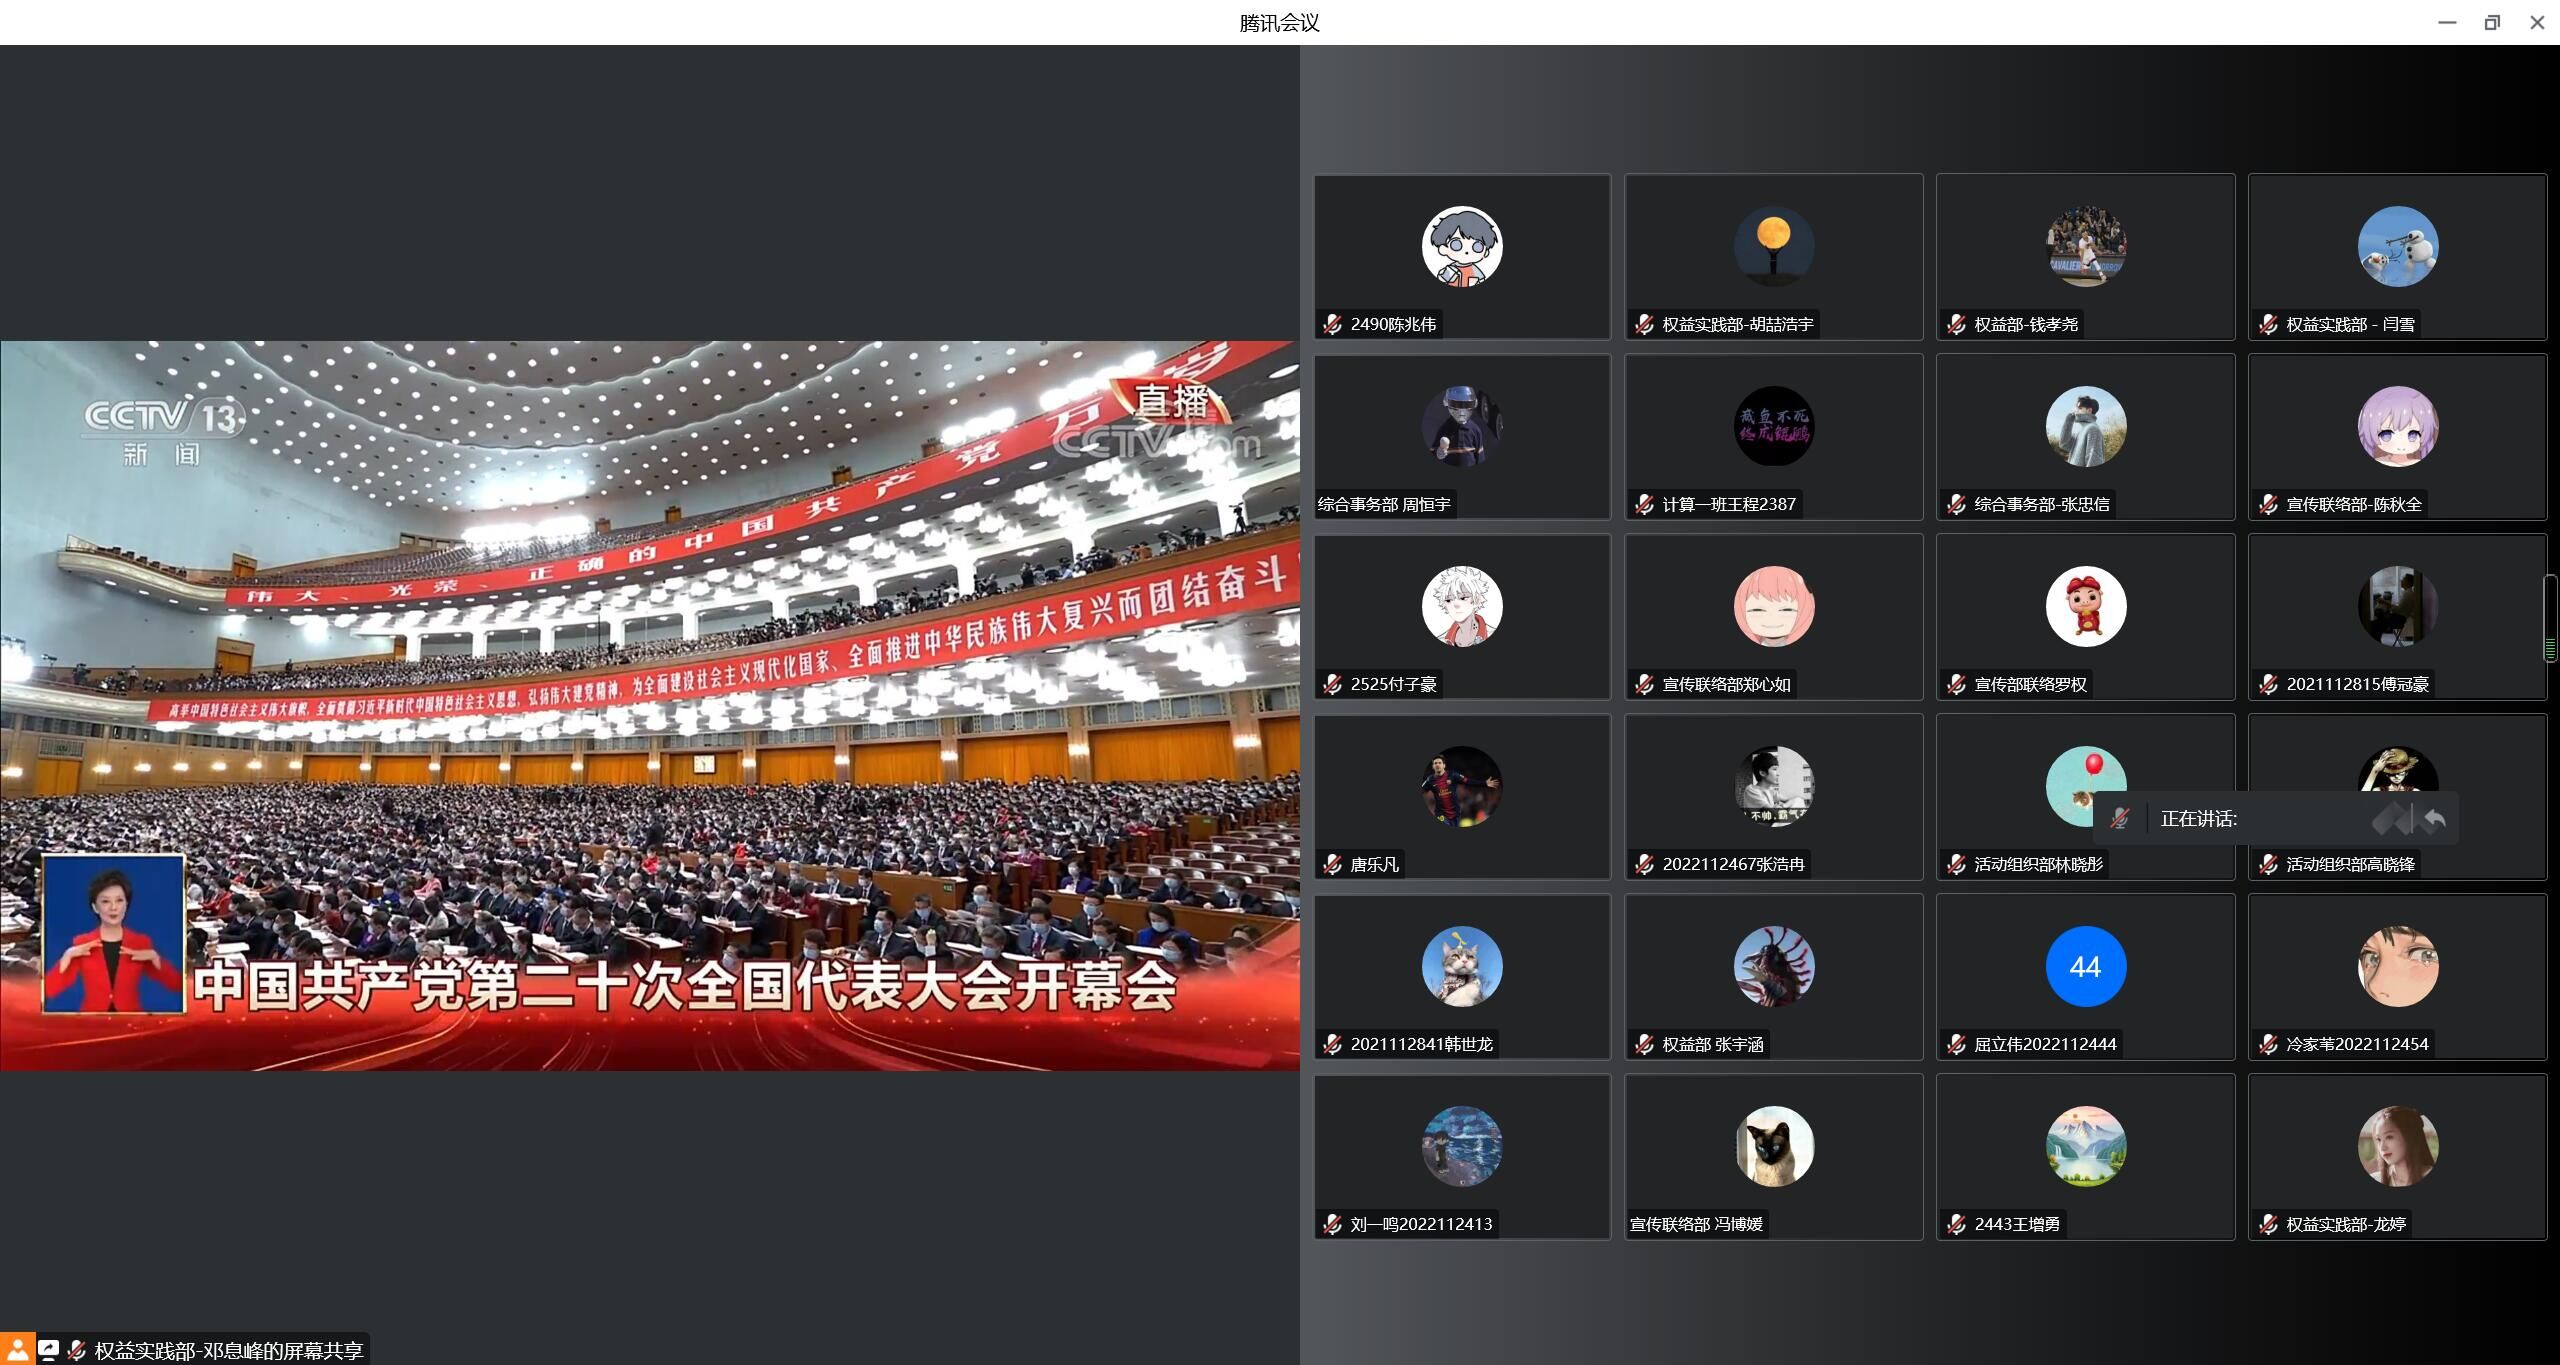Select the blue 44 avatar of 屈立伟2022112444
The height and width of the screenshot is (1365, 2560).
click(2086, 966)
